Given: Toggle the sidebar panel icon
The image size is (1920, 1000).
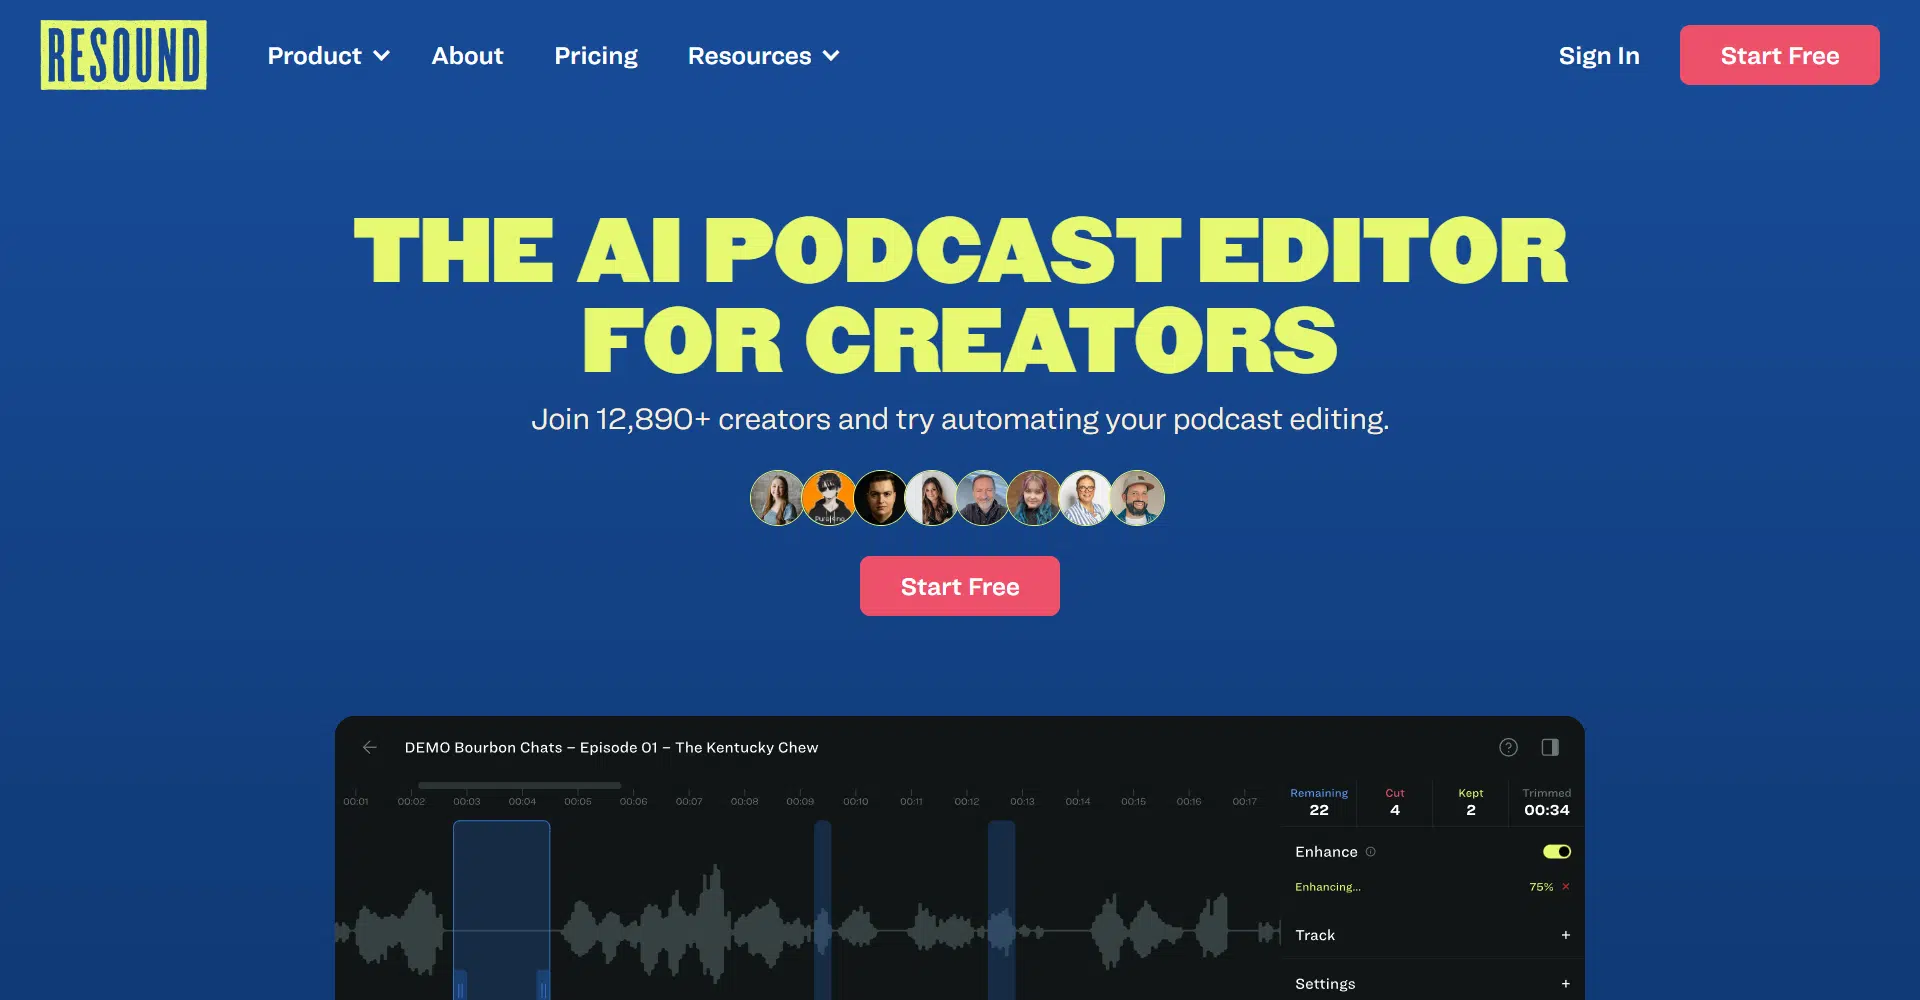Looking at the screenshot, I should pos(1550,747).
